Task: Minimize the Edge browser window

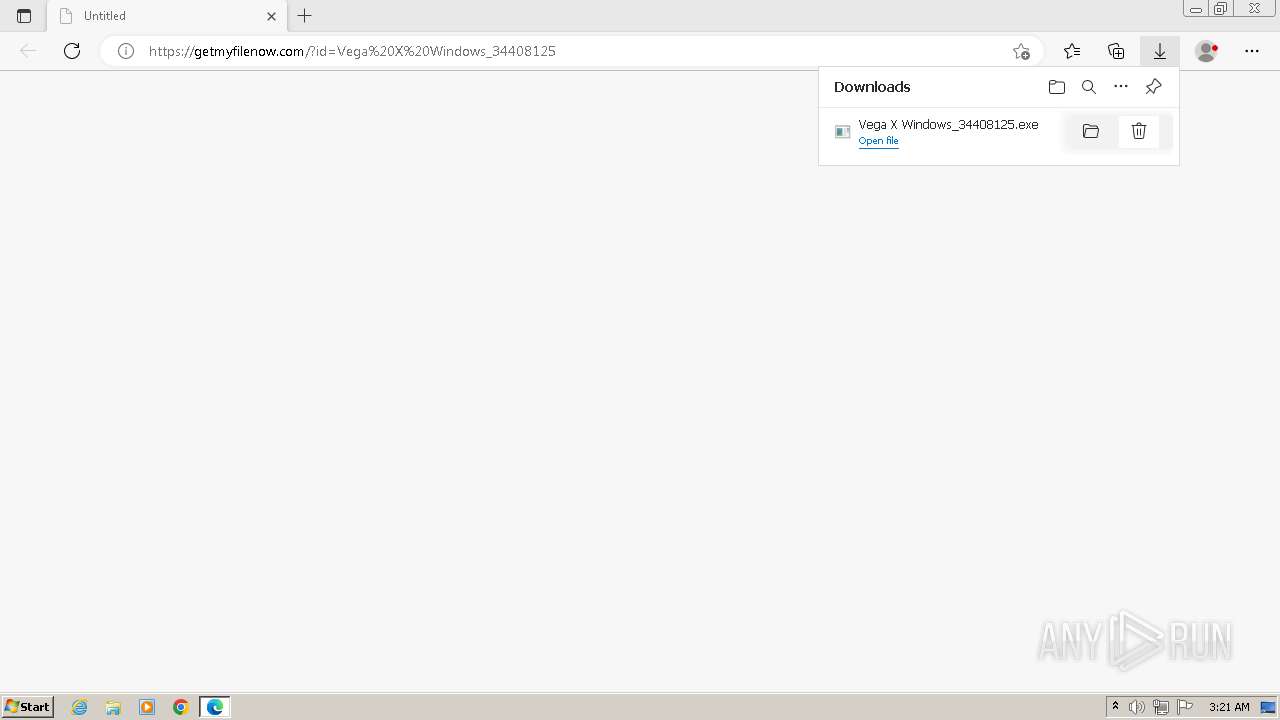Action: click(x=1196, y=9)
